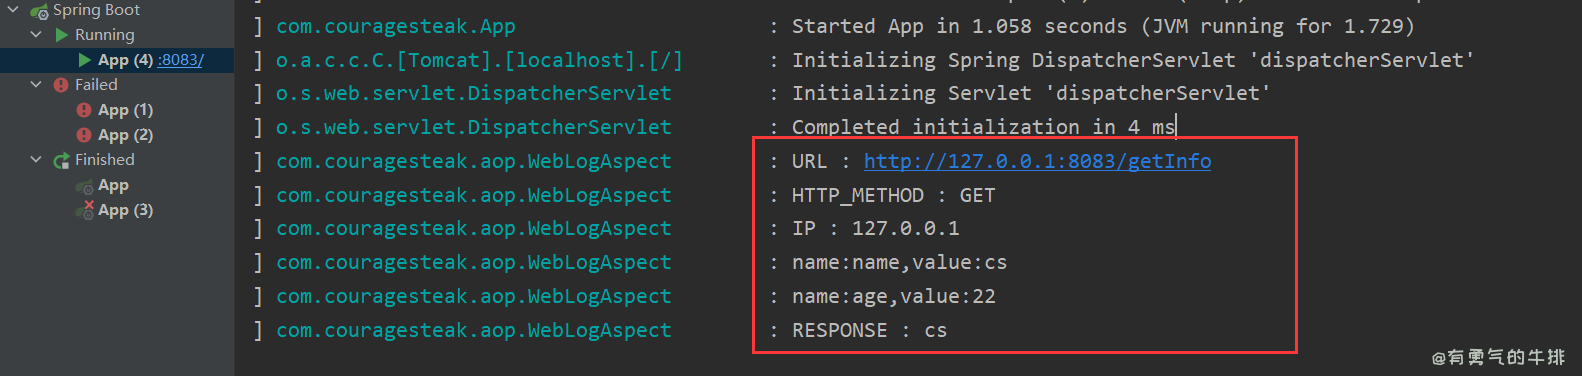1582x376 pixels.
Task: Click the error icon beside App (1)
Action: coord(85,110)
